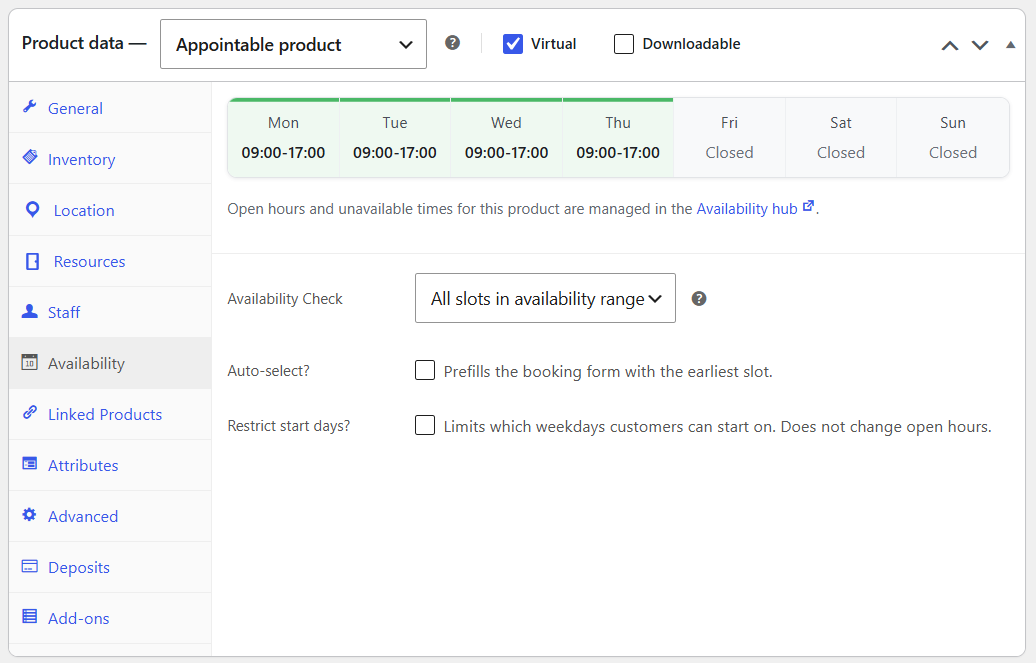
Task: Click the external link icon after Availability hub
Action: [808, 206]
